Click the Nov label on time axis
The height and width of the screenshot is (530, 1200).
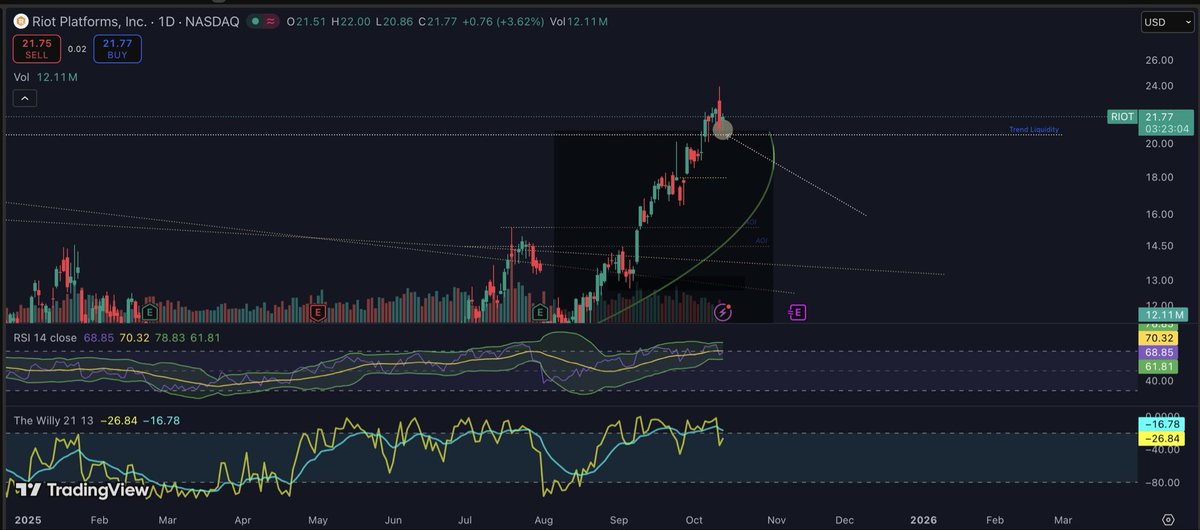[x=777, y=519]
